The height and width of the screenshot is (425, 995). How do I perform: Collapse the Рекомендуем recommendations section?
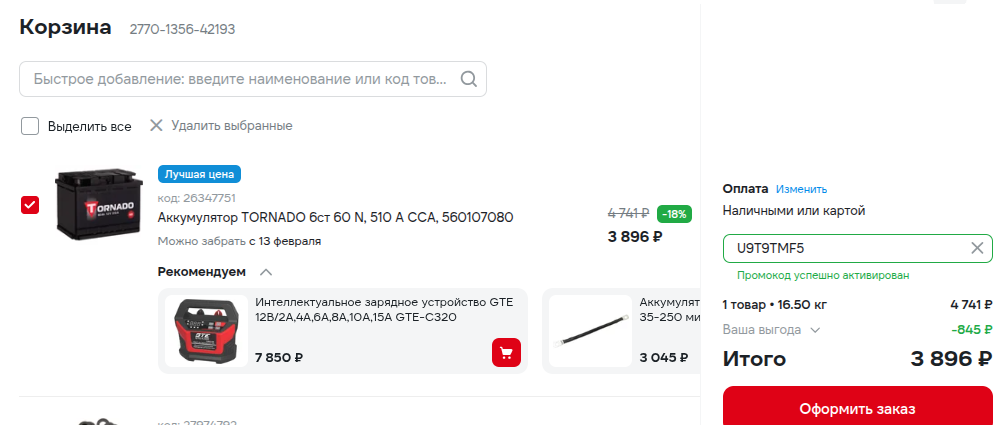point(266,271)
